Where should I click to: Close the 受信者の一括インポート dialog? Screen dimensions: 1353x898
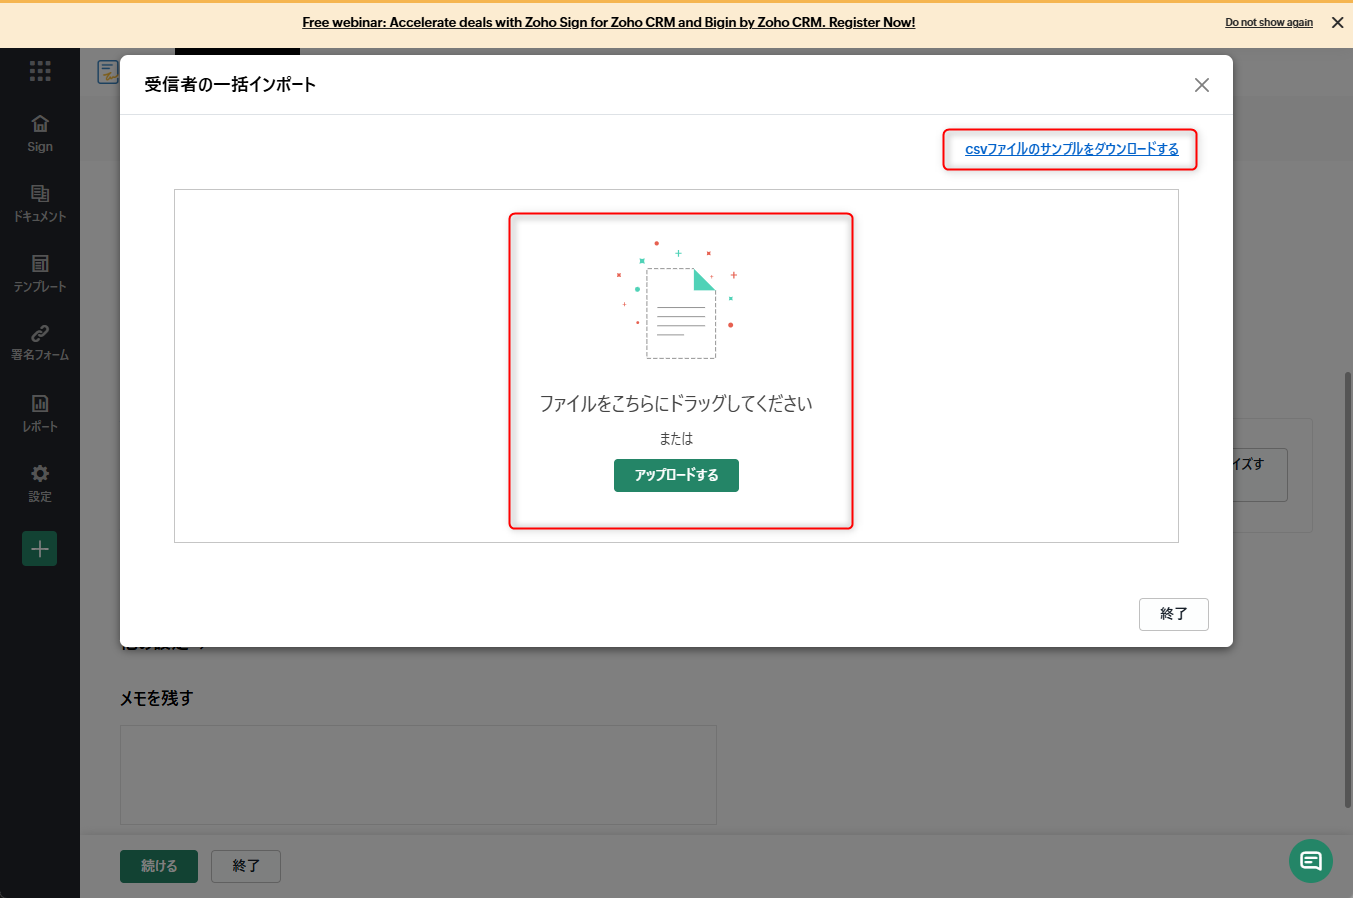[x=1201, y=85]
